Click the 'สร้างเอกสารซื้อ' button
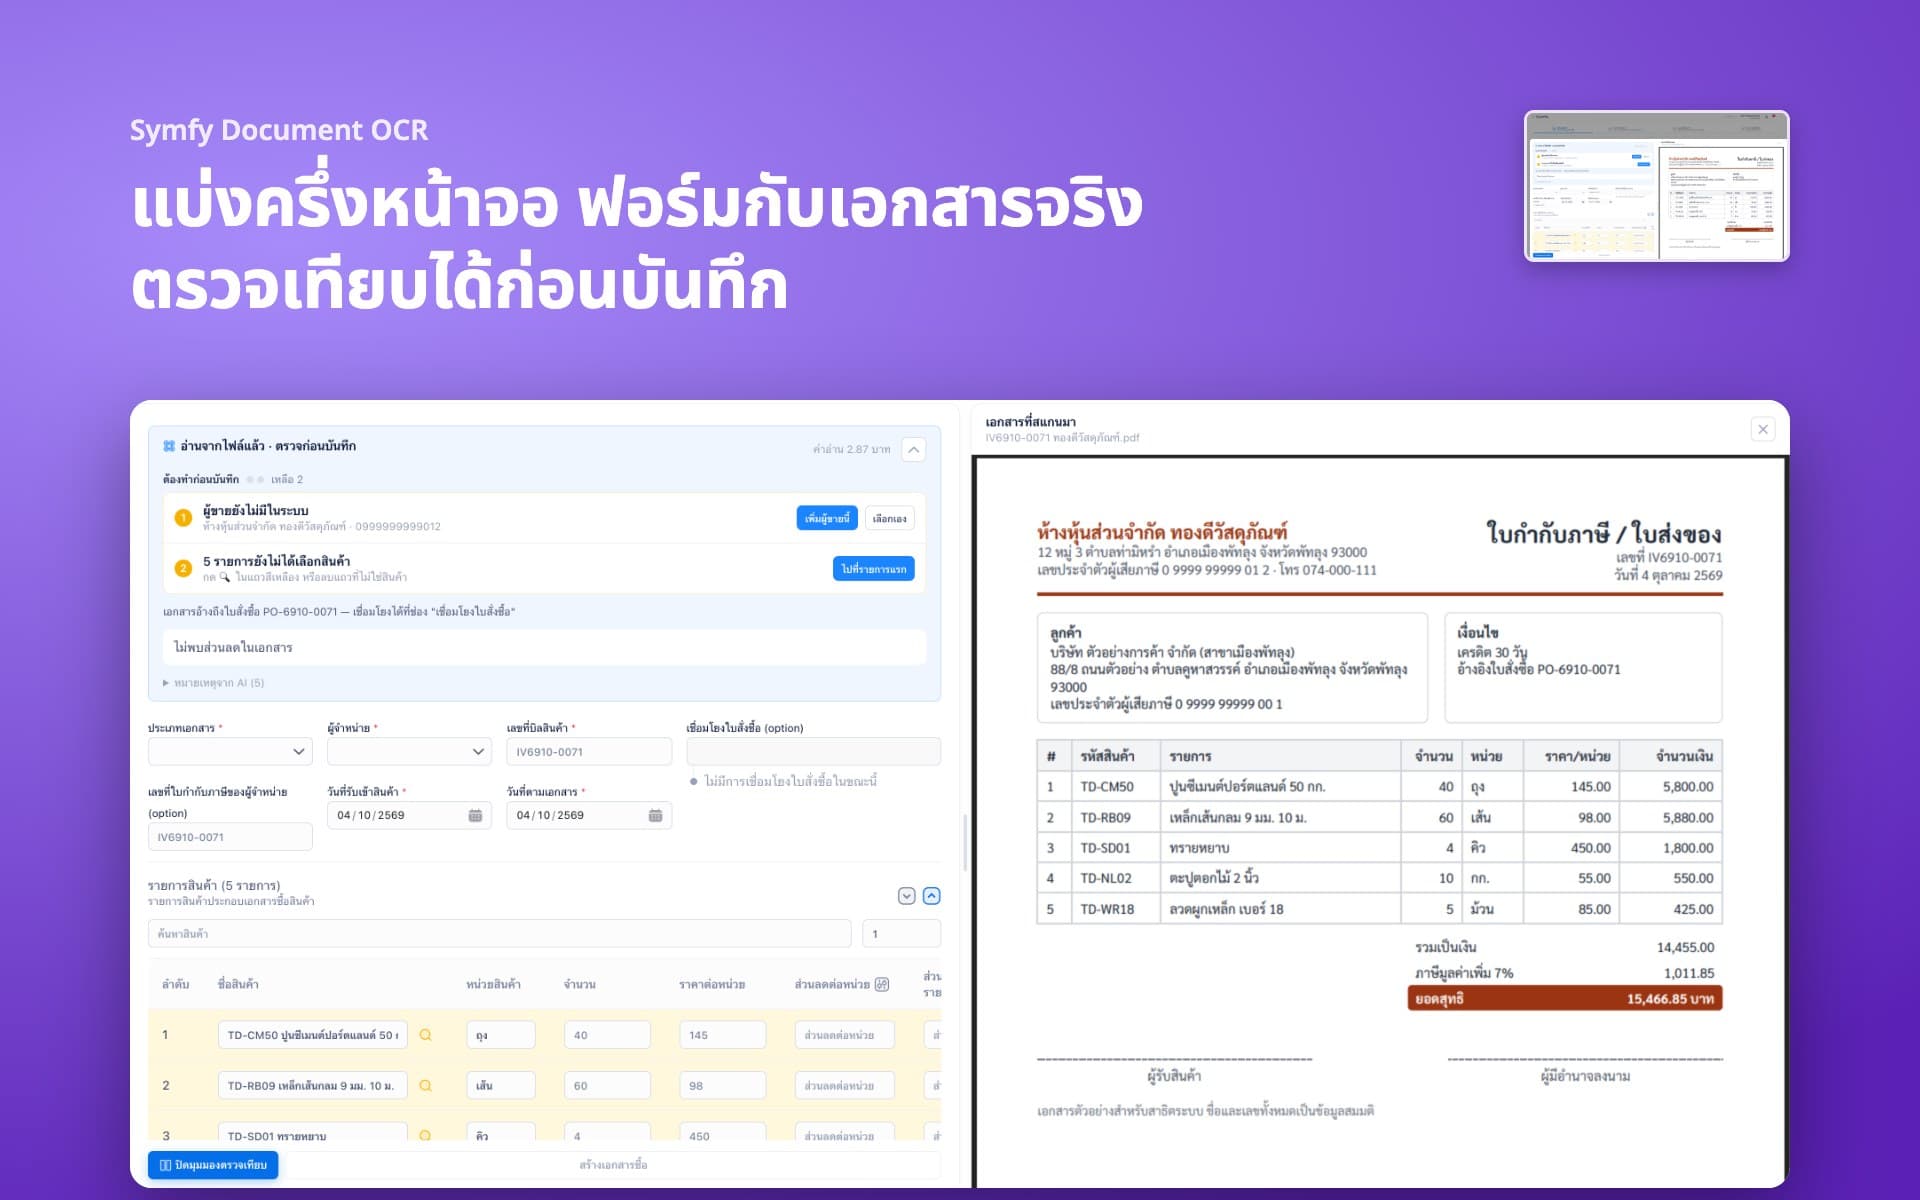Screen dimensions: 1920x1200 tap(613, 1165)
